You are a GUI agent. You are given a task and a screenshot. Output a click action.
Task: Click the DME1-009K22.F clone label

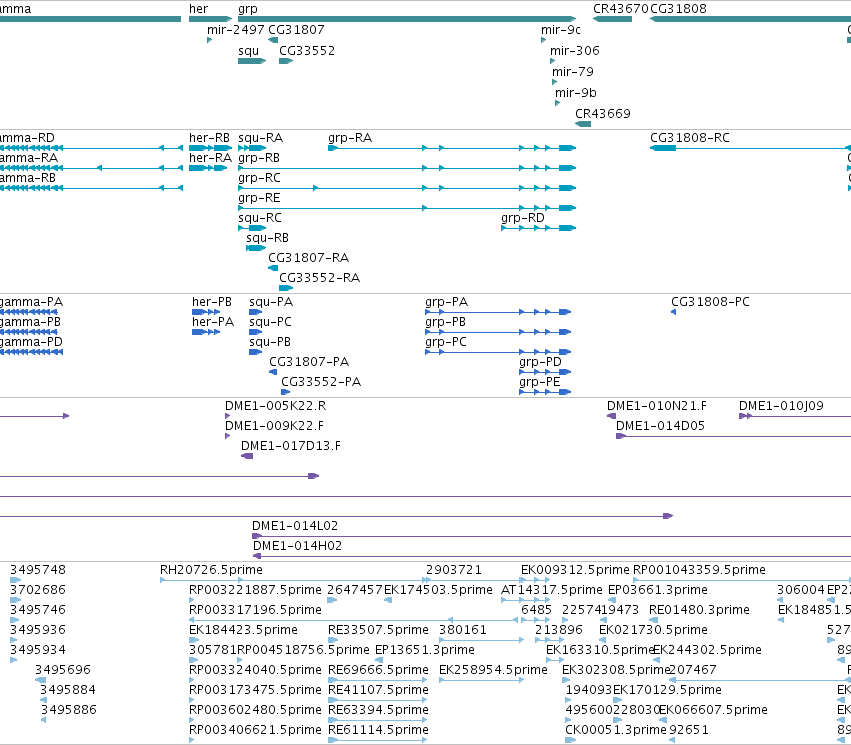point(274,426)
